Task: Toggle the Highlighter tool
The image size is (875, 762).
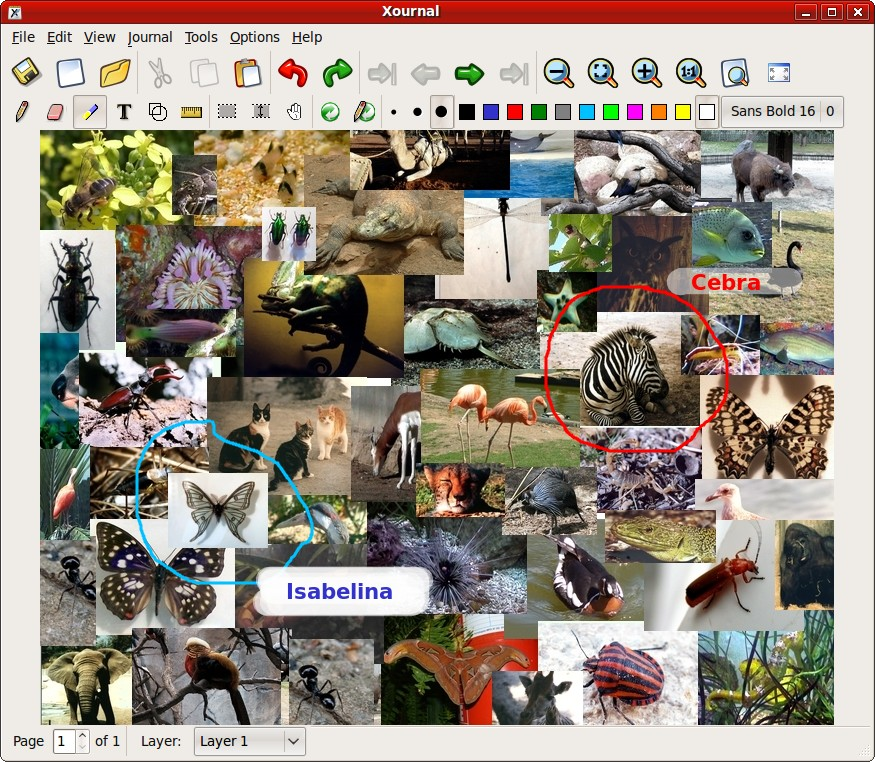Action: tap(89, 111)
